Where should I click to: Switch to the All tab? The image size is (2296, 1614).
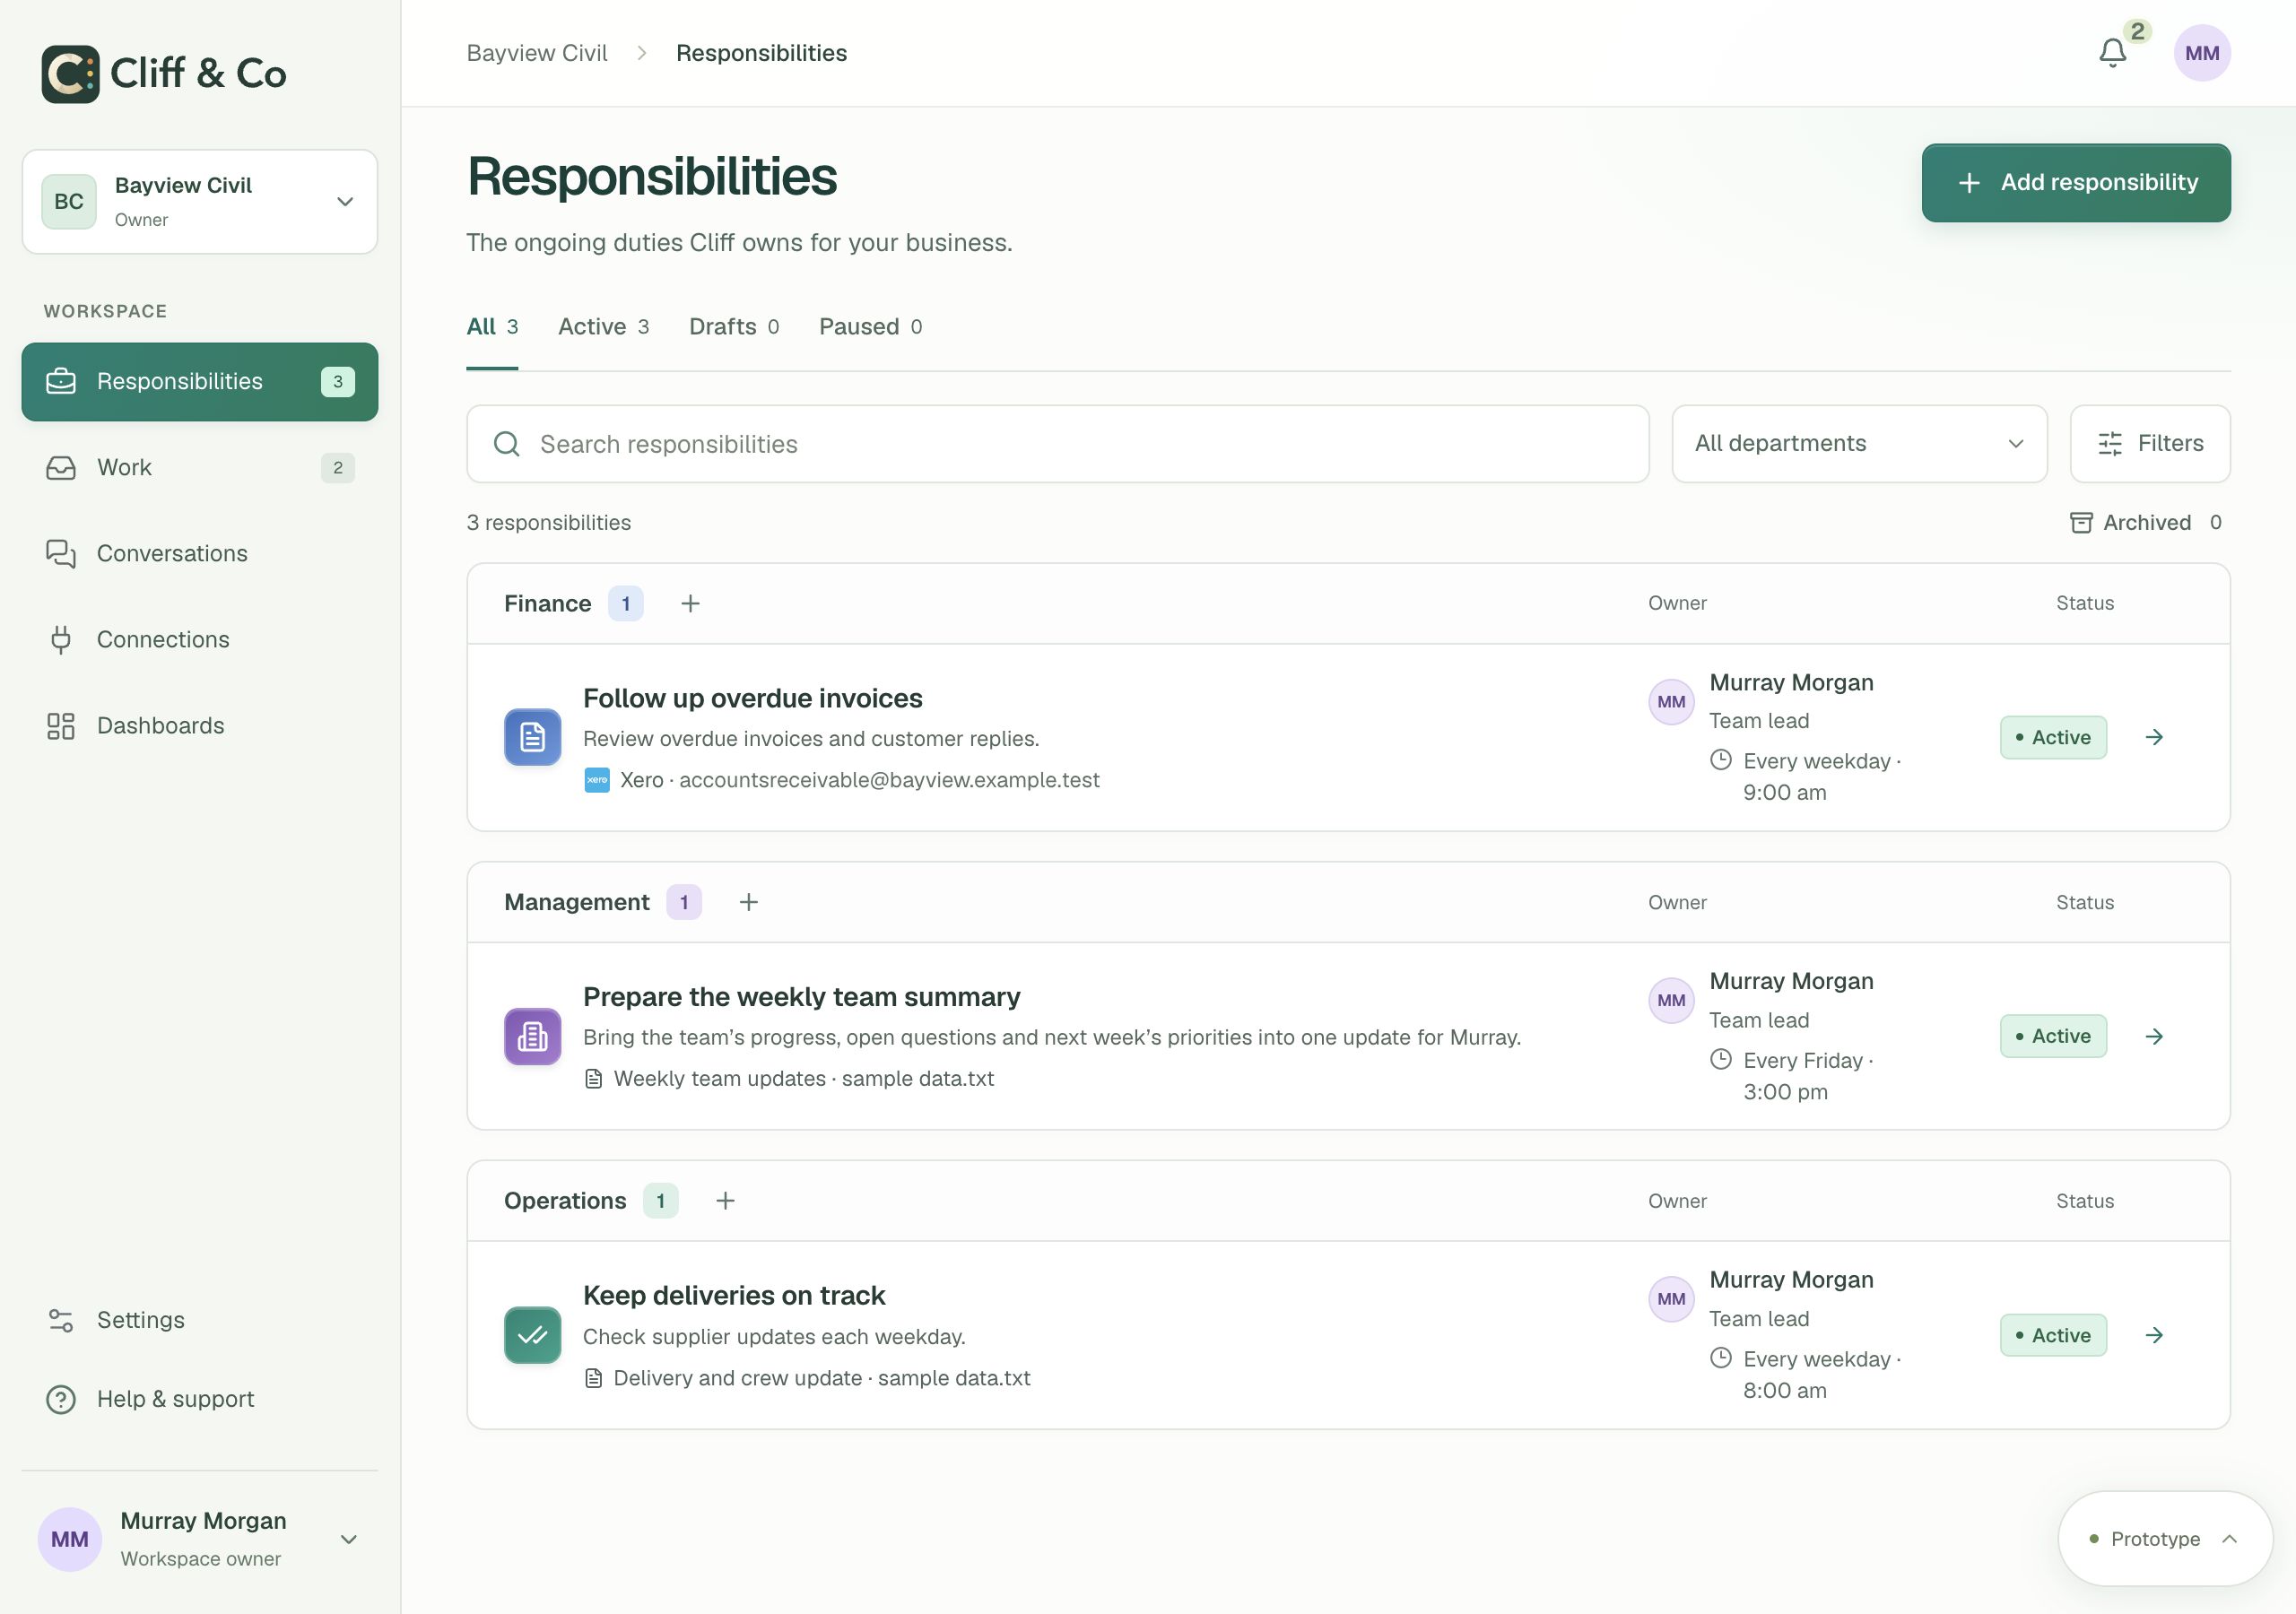[492, 327]
